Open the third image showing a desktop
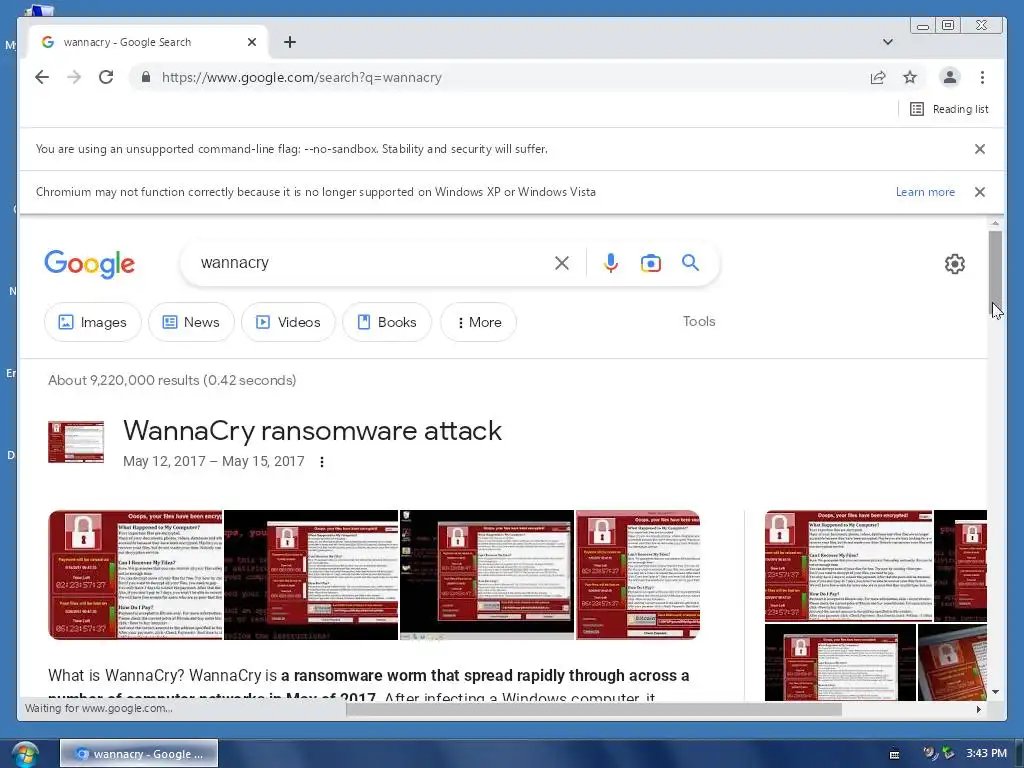The width and height of the screenshot is (1024, 768). click(487, 575)
